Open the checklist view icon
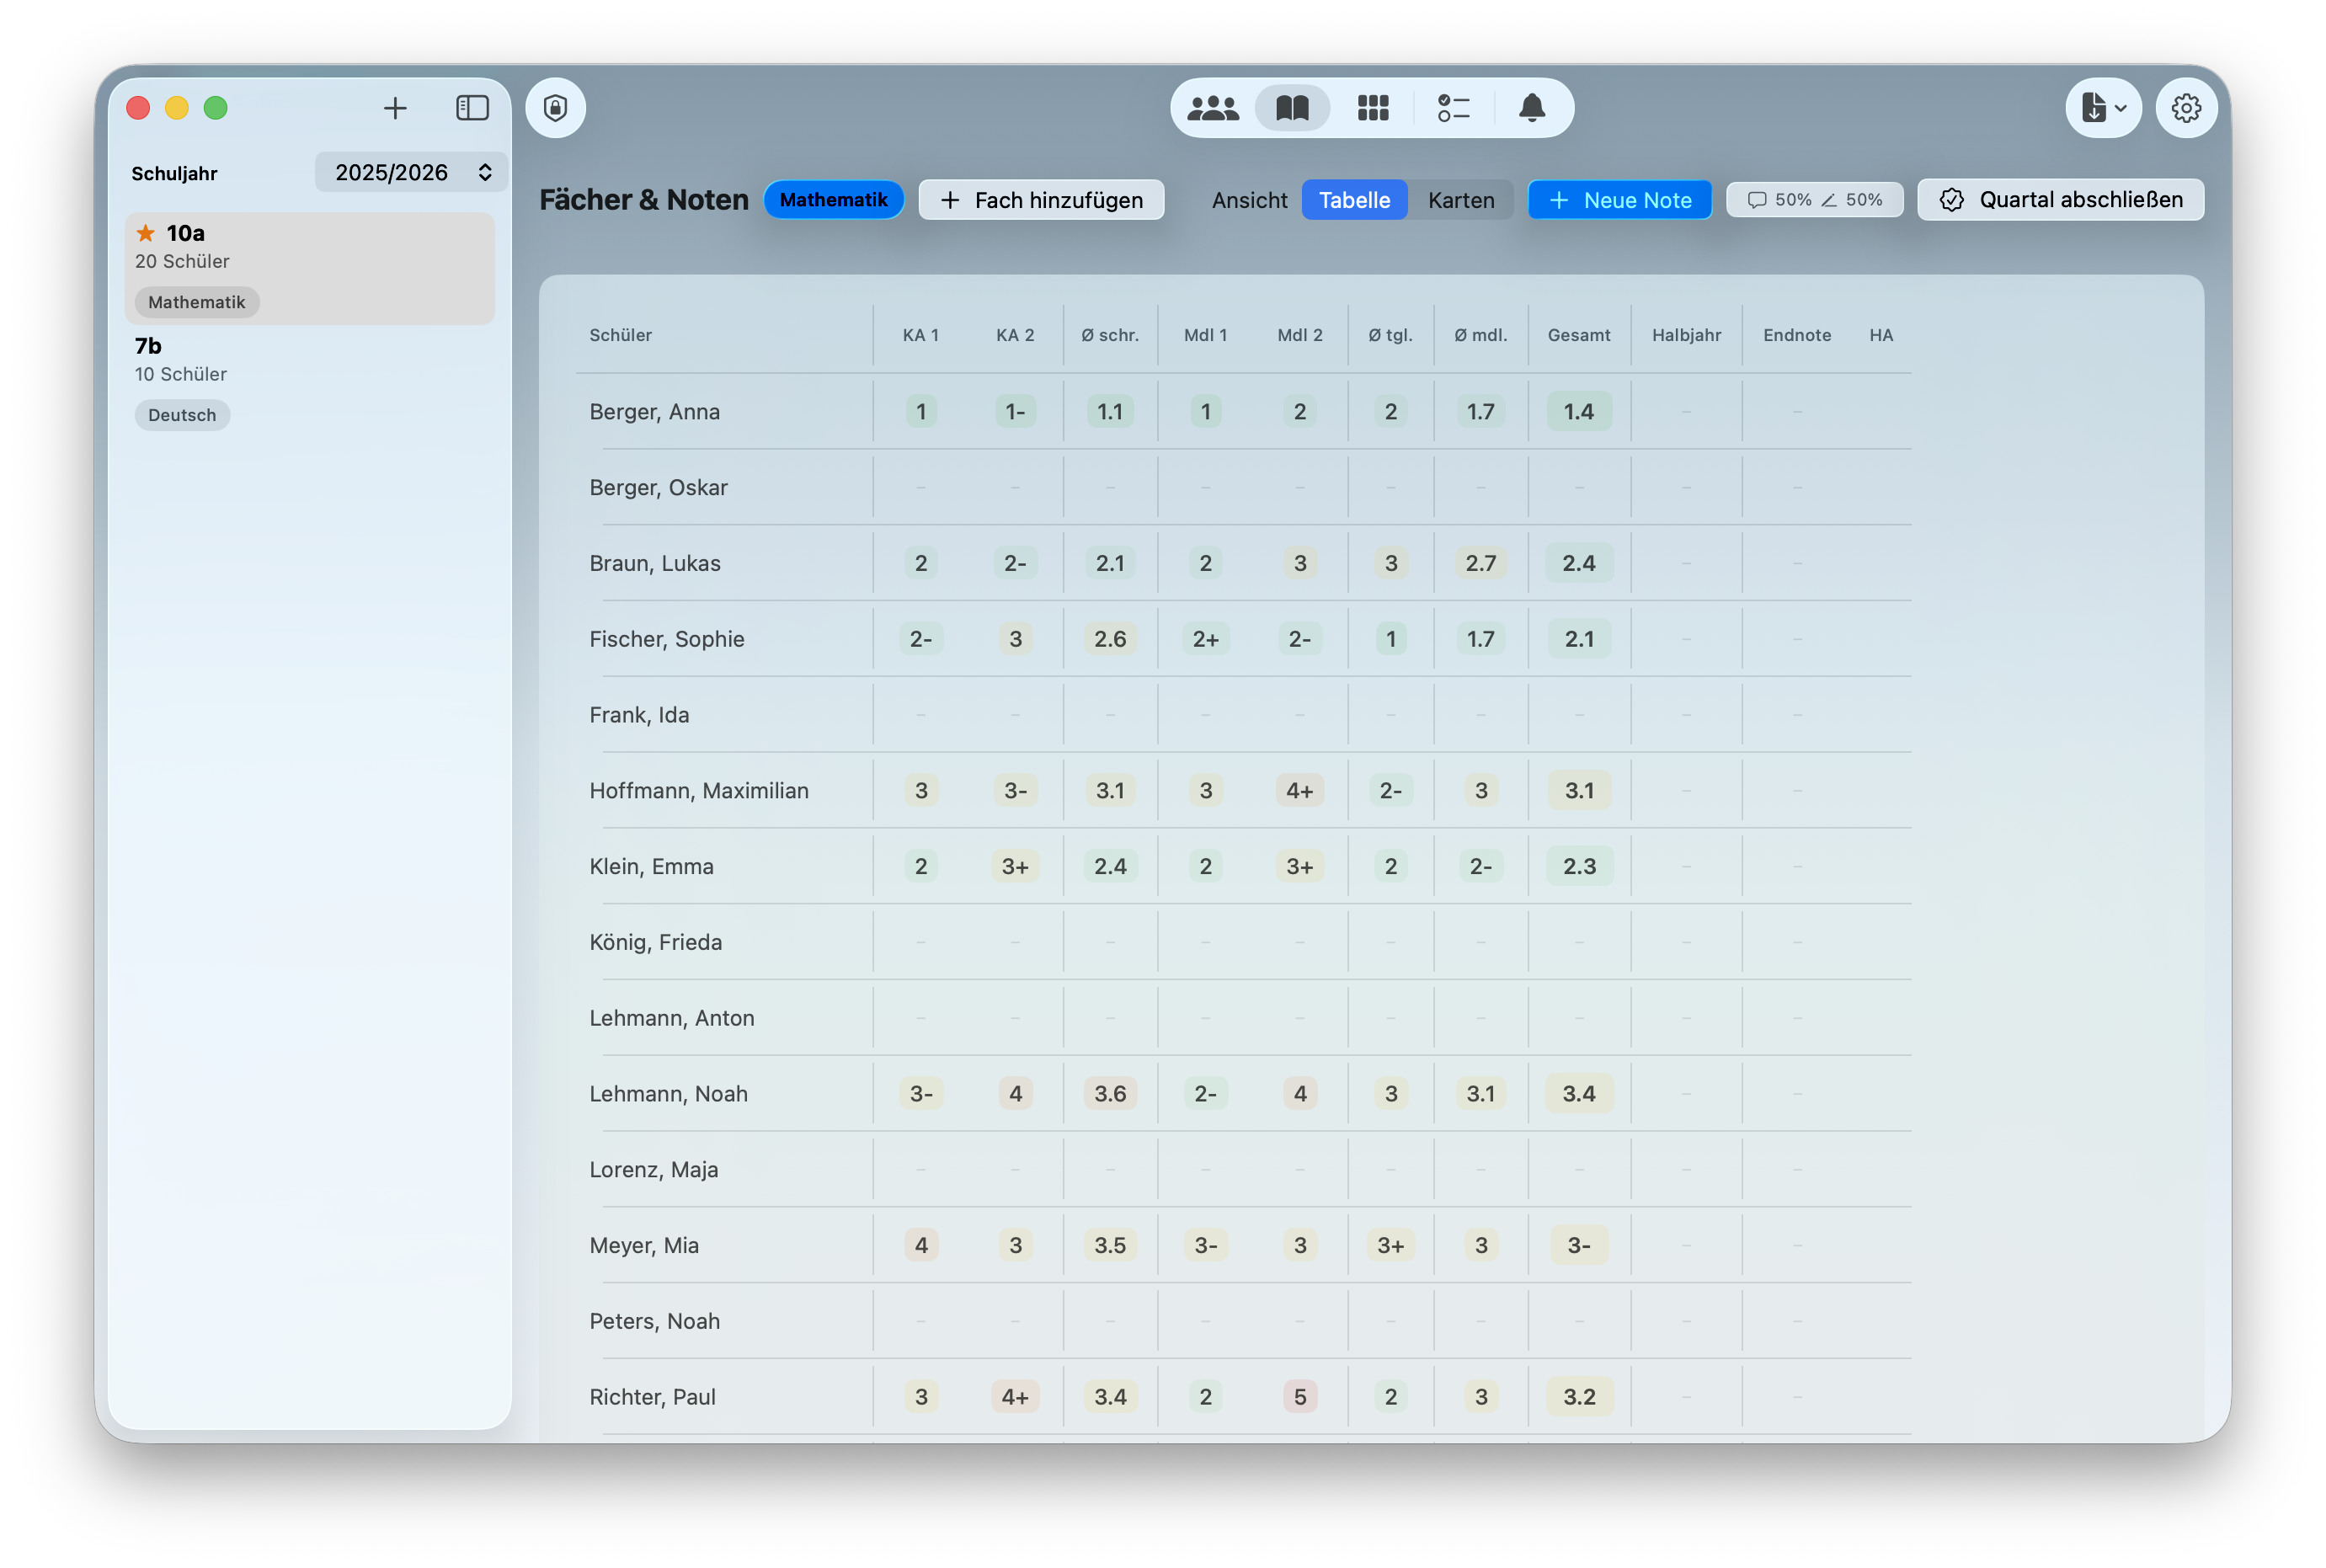The image size is (2326, 1568). 1453,108
